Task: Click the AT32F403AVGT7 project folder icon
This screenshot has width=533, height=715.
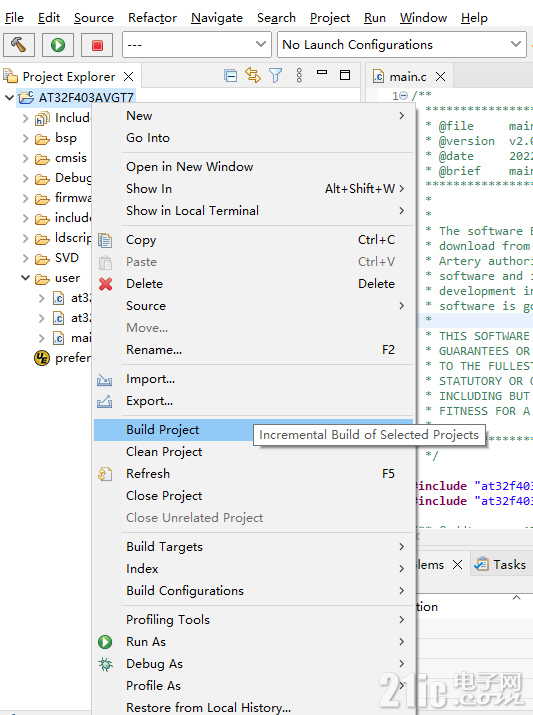Action: (x=26, y=97)
